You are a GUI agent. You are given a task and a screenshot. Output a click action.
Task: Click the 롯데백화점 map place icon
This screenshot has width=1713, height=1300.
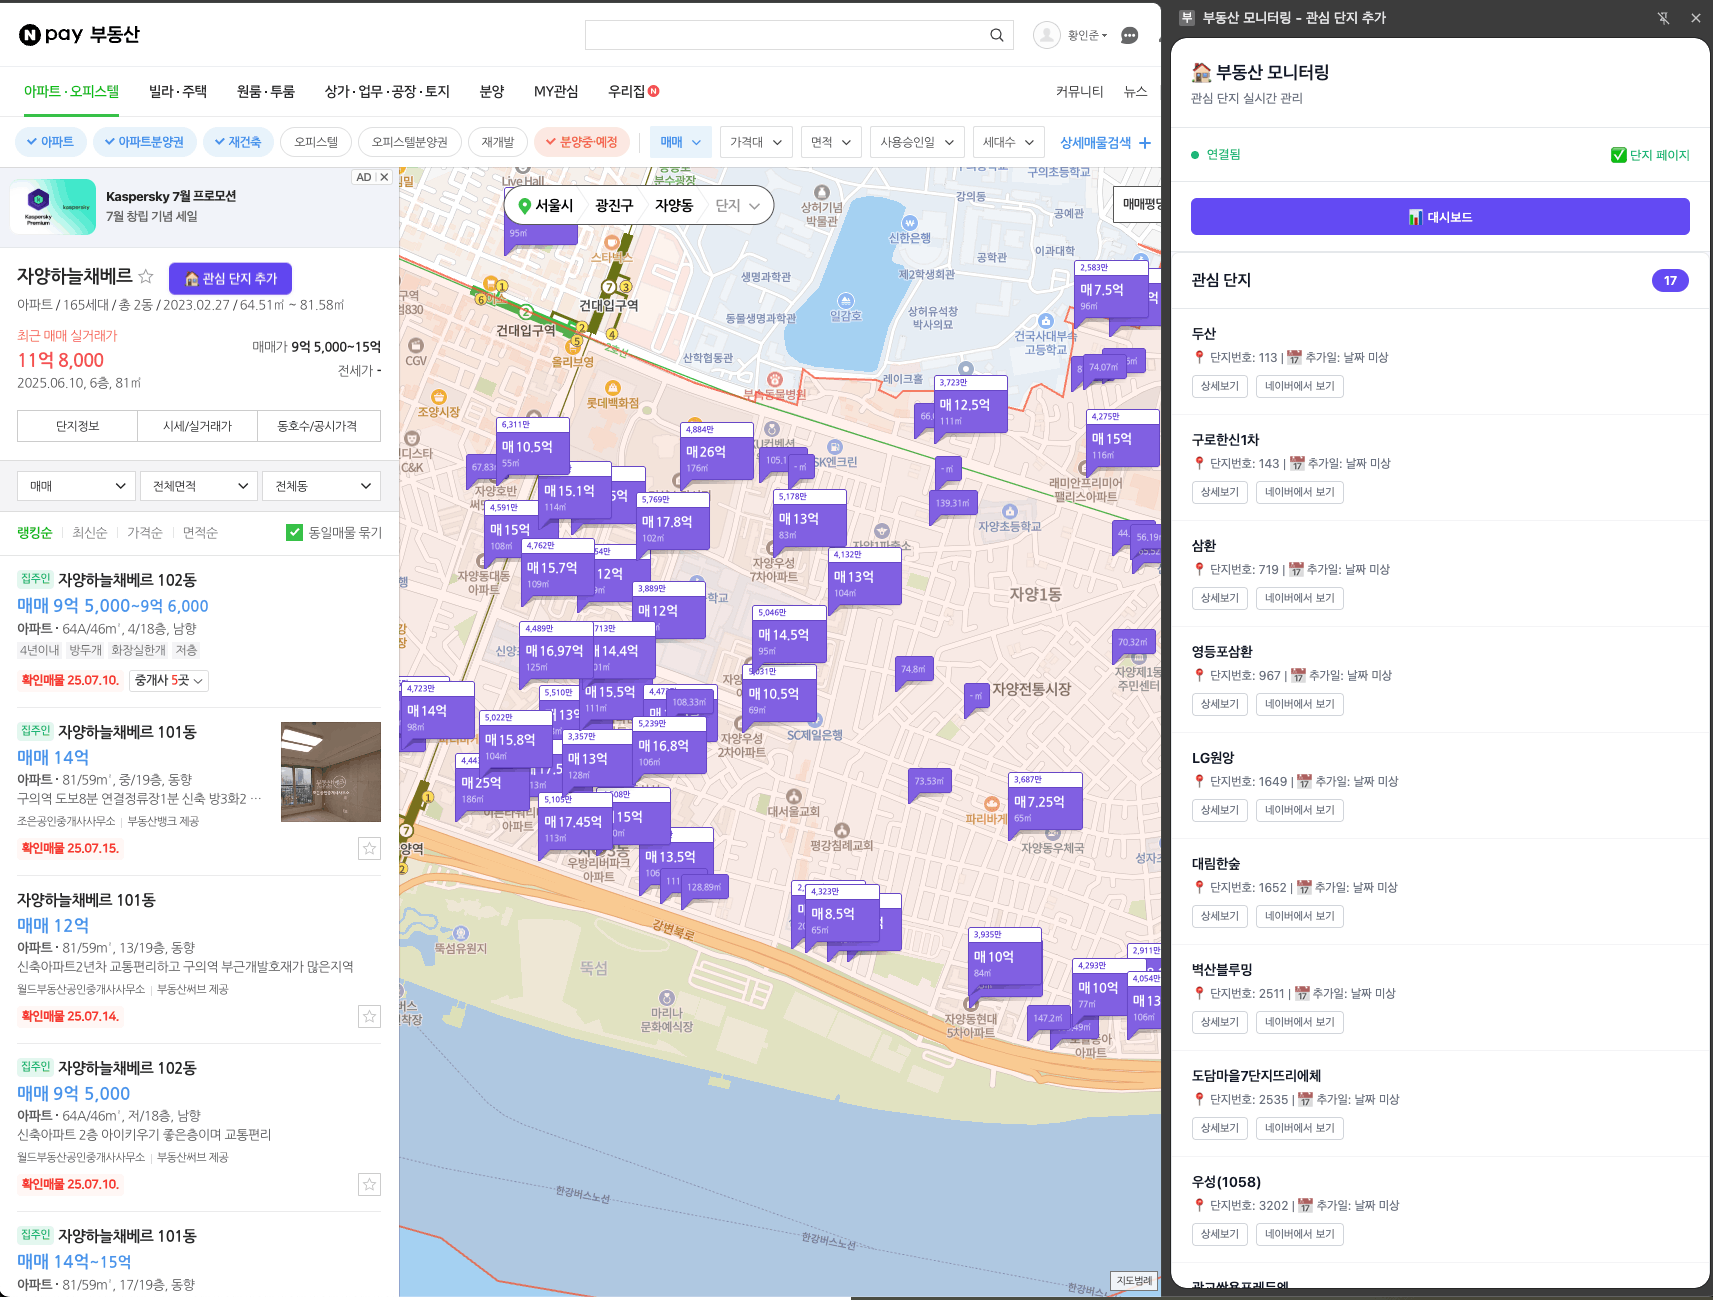[613, 388]
